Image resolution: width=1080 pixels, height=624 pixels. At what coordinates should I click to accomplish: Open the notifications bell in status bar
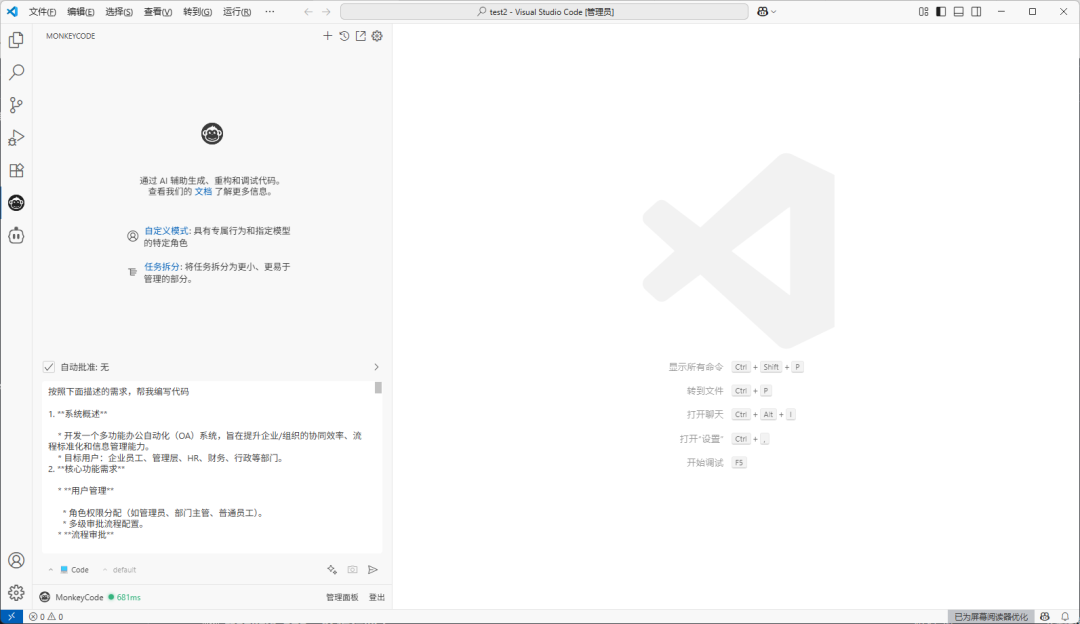click(1065, 616)
